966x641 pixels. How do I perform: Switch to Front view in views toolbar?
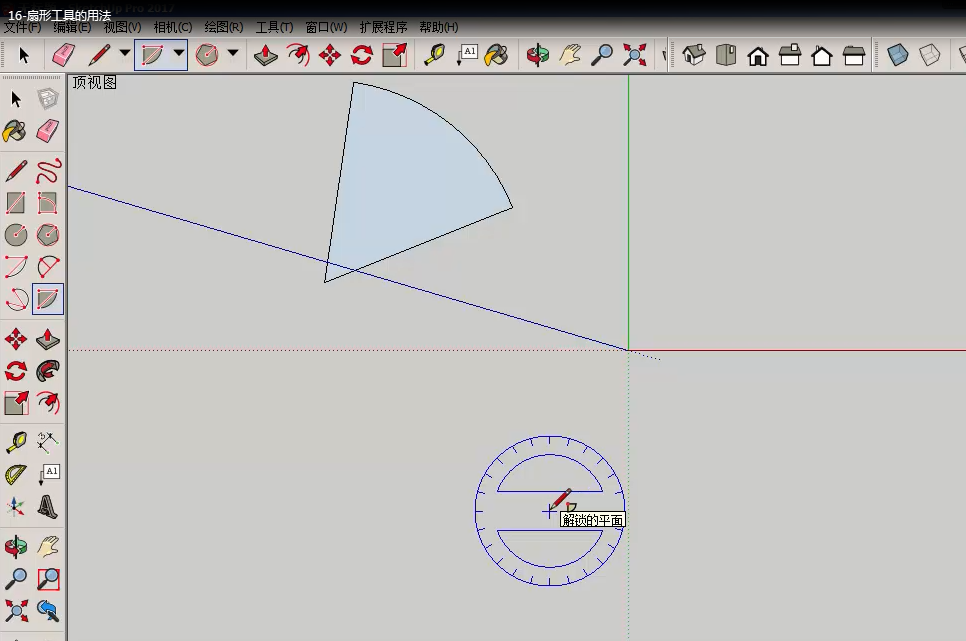758,55
